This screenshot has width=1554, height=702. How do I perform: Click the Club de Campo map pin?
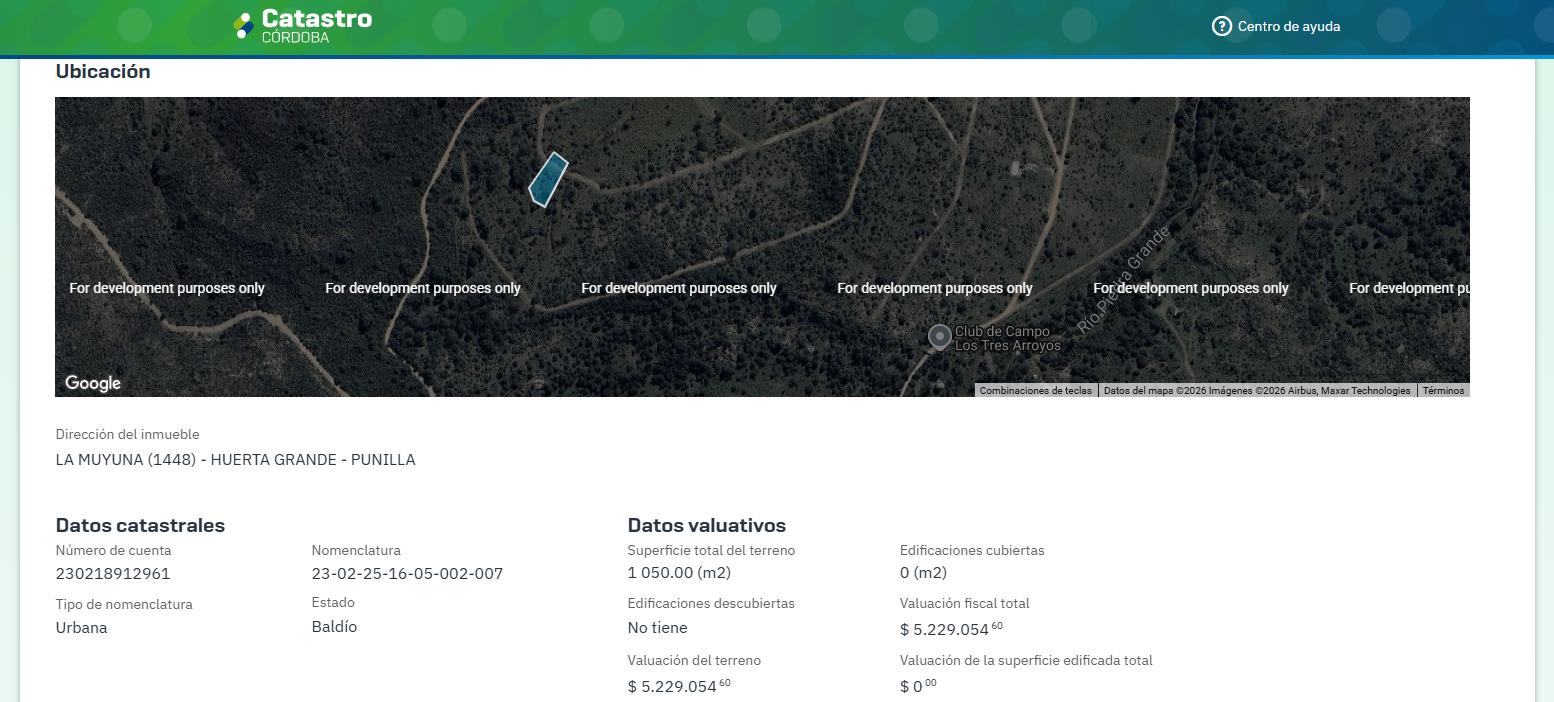click(x=939, y=337)
